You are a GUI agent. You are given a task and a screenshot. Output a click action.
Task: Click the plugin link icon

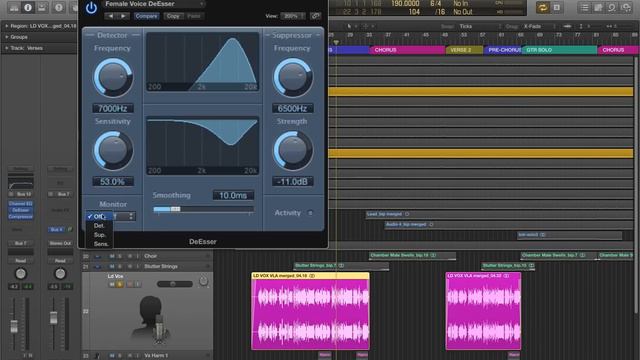pyautogui.click(x=315, y=16)
